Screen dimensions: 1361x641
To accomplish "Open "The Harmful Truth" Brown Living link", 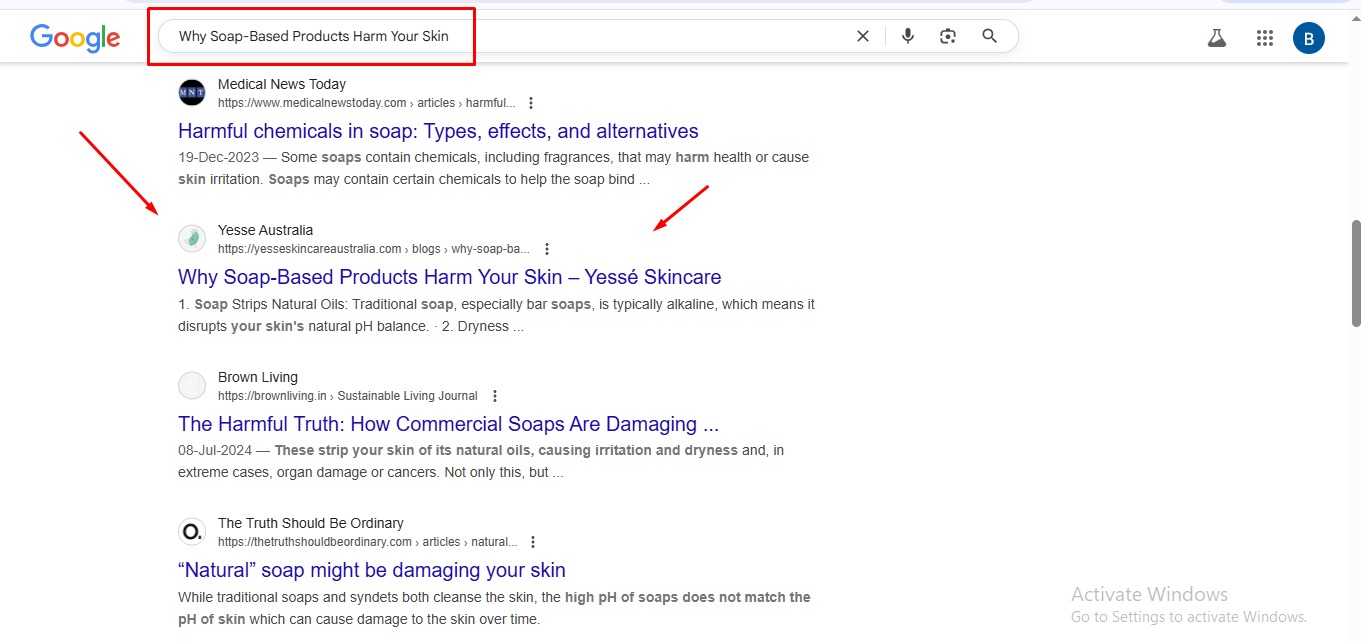I will click(448, 424).
